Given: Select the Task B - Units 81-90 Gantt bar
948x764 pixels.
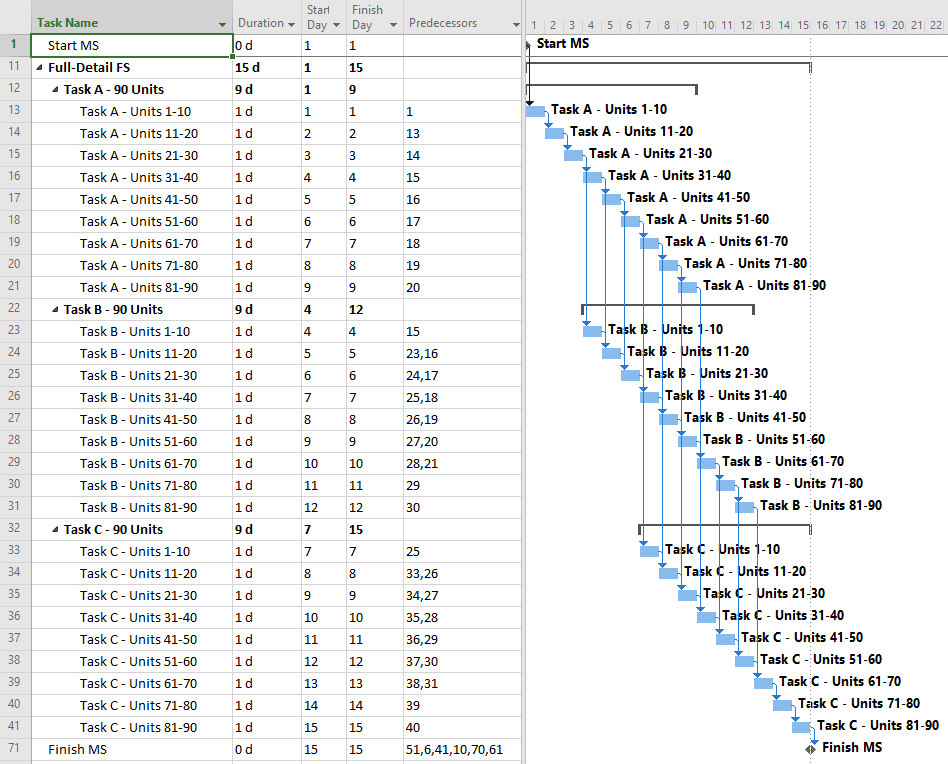Looking at the screenshot, I should point(745,506).
